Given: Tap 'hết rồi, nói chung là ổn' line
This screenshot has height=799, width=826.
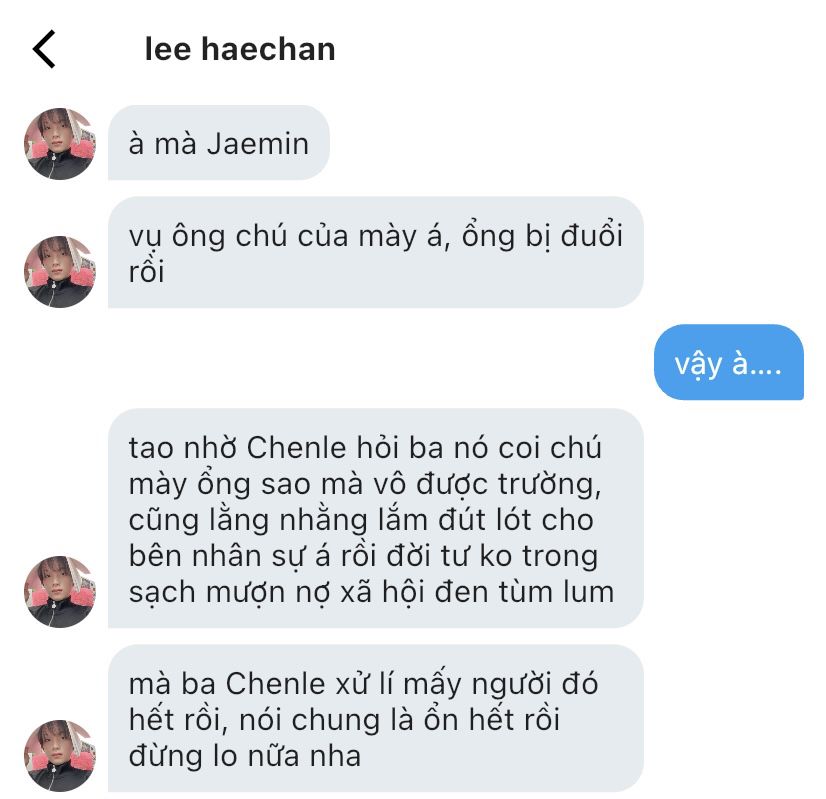Looking at the screenshot, I should tap(344, 720).
